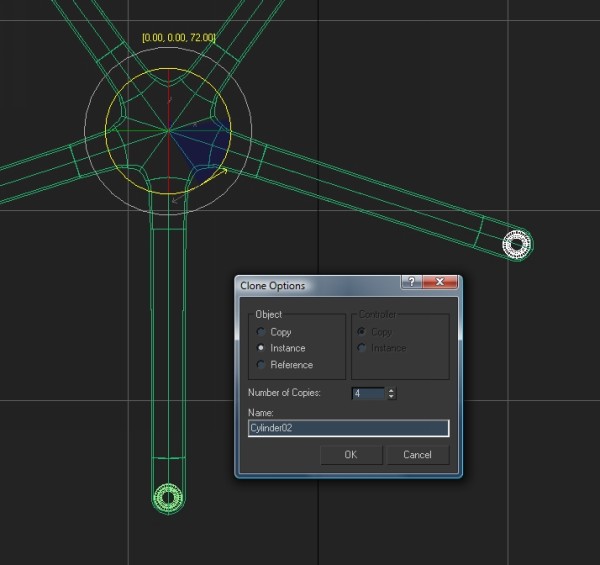Decrease Number of Copies with down arrow
The height and width of the screenshot is (565, 600).
(x=391, y=396)
